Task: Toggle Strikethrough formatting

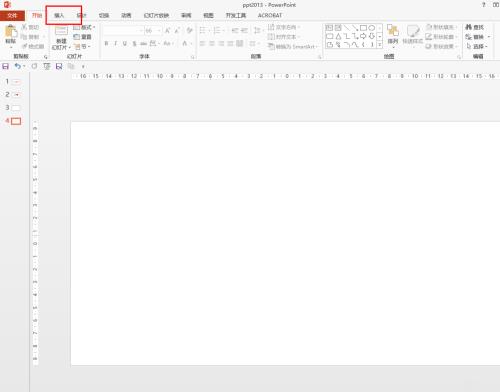Action: pyautogui.click(x=143, y=43)
